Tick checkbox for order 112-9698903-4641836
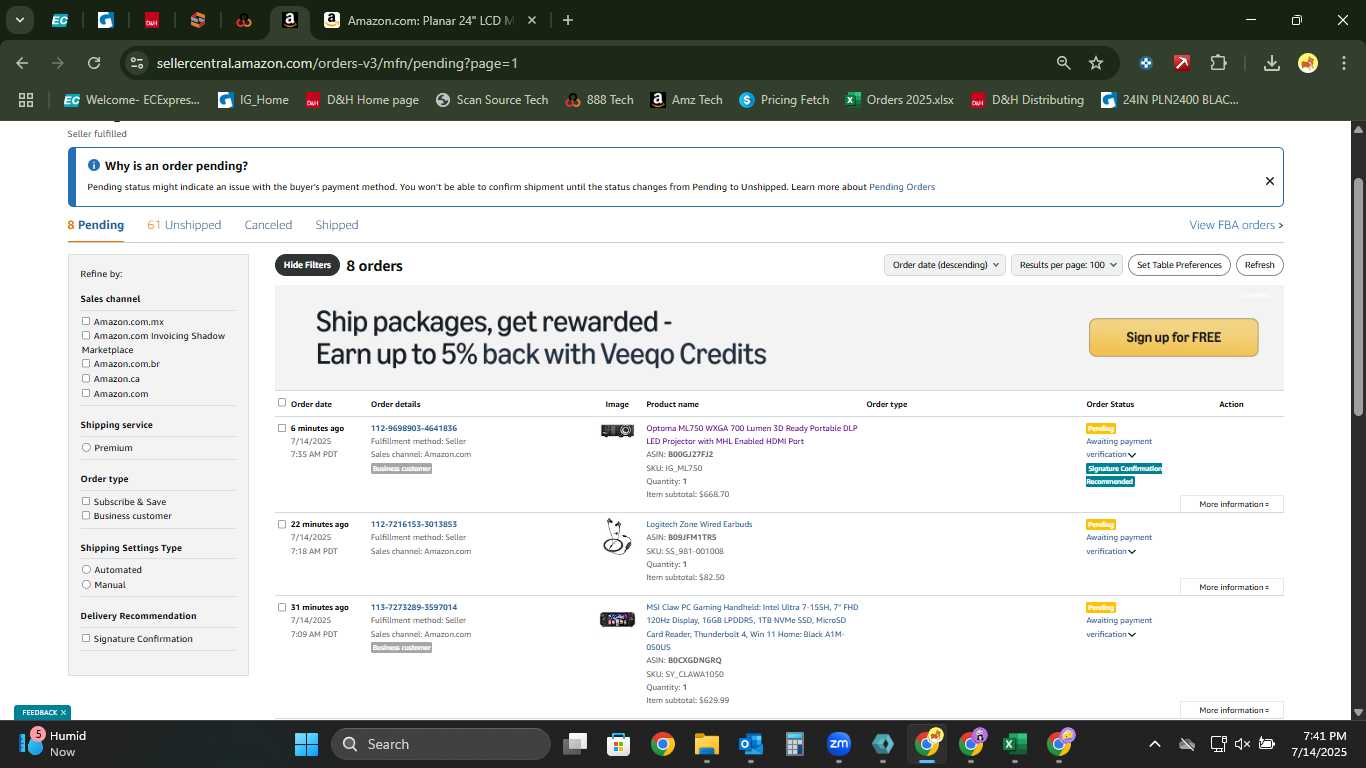The height and width of the screenshot is (768, 1366). tap(282, 428)
